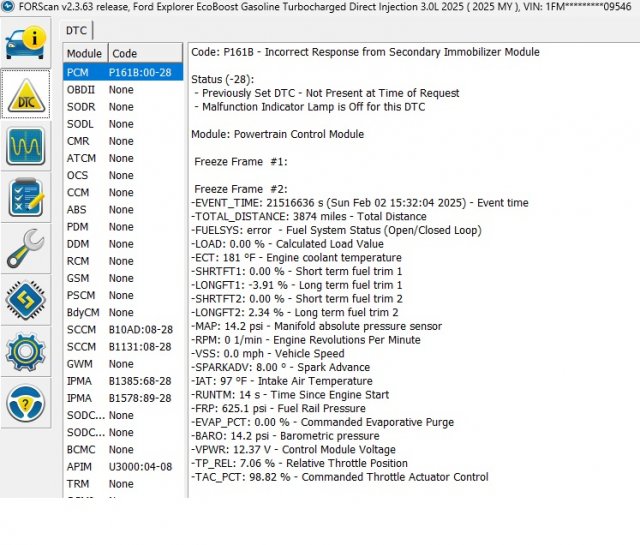Click the LONGFT1 -3.91 % line
Image resolution: width=640 pixels, height=545 pixels.
[297, 285]
